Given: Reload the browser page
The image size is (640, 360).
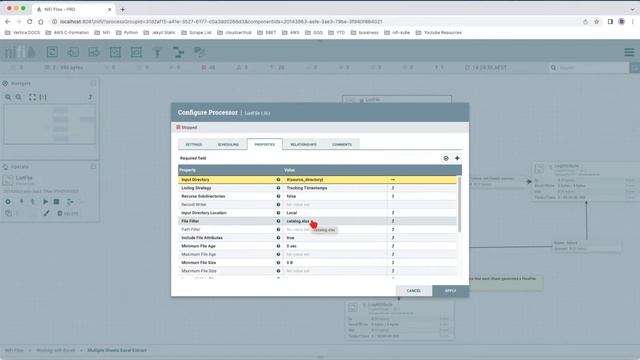Looking at the screenshot, I should pyautogui.click(x=29, y=22).
